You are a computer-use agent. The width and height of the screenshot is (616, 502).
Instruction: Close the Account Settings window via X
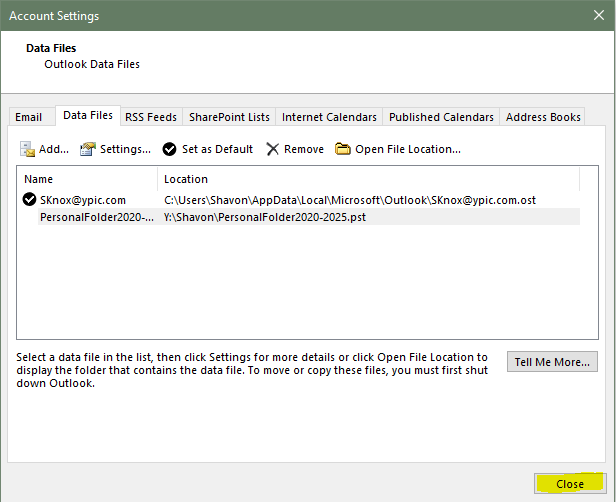[x=599, y=15]
